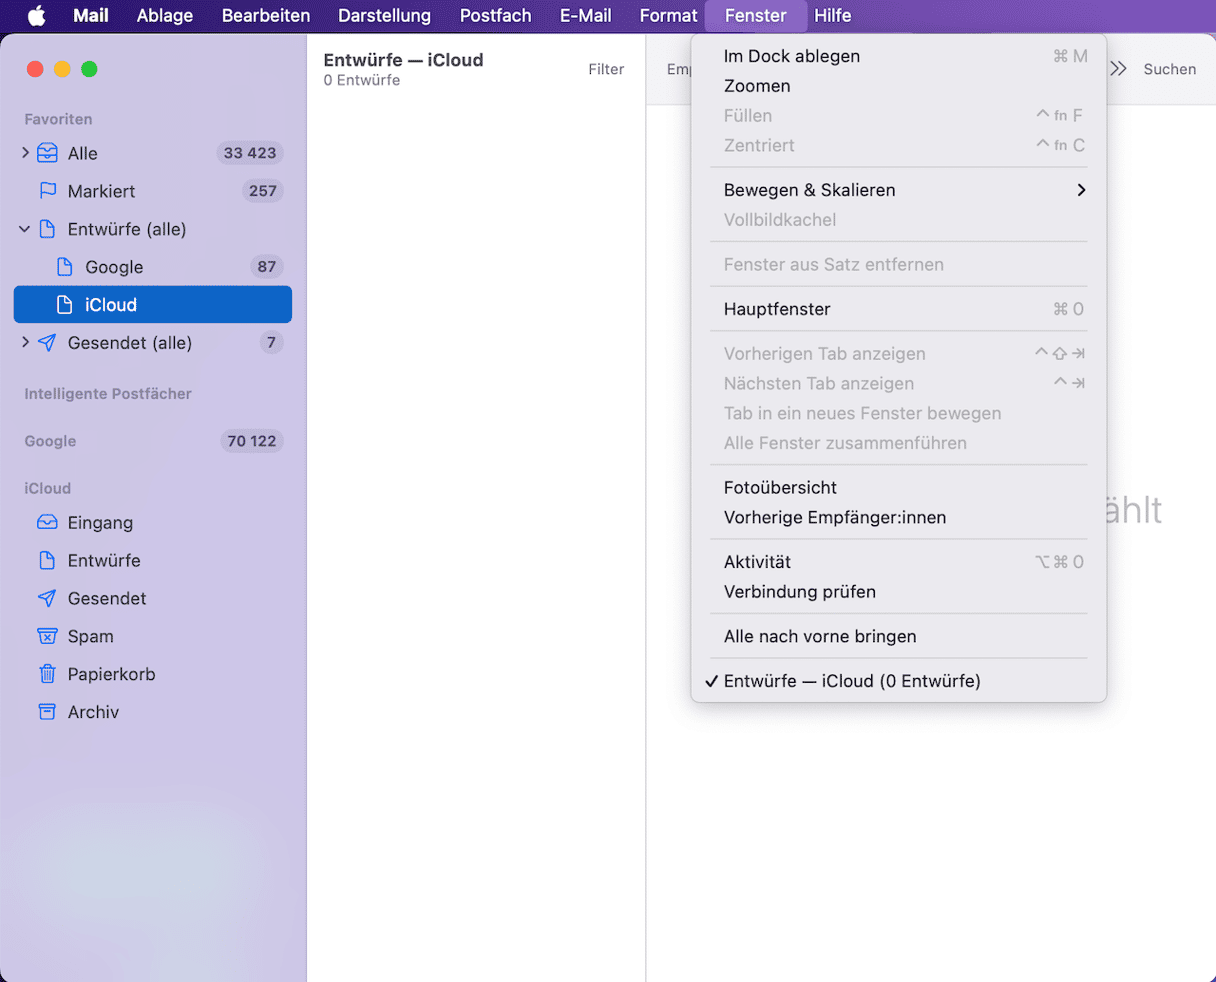1216x982 pixels.
Task: Open the Darstellung menu
Action: coord(384,15)
